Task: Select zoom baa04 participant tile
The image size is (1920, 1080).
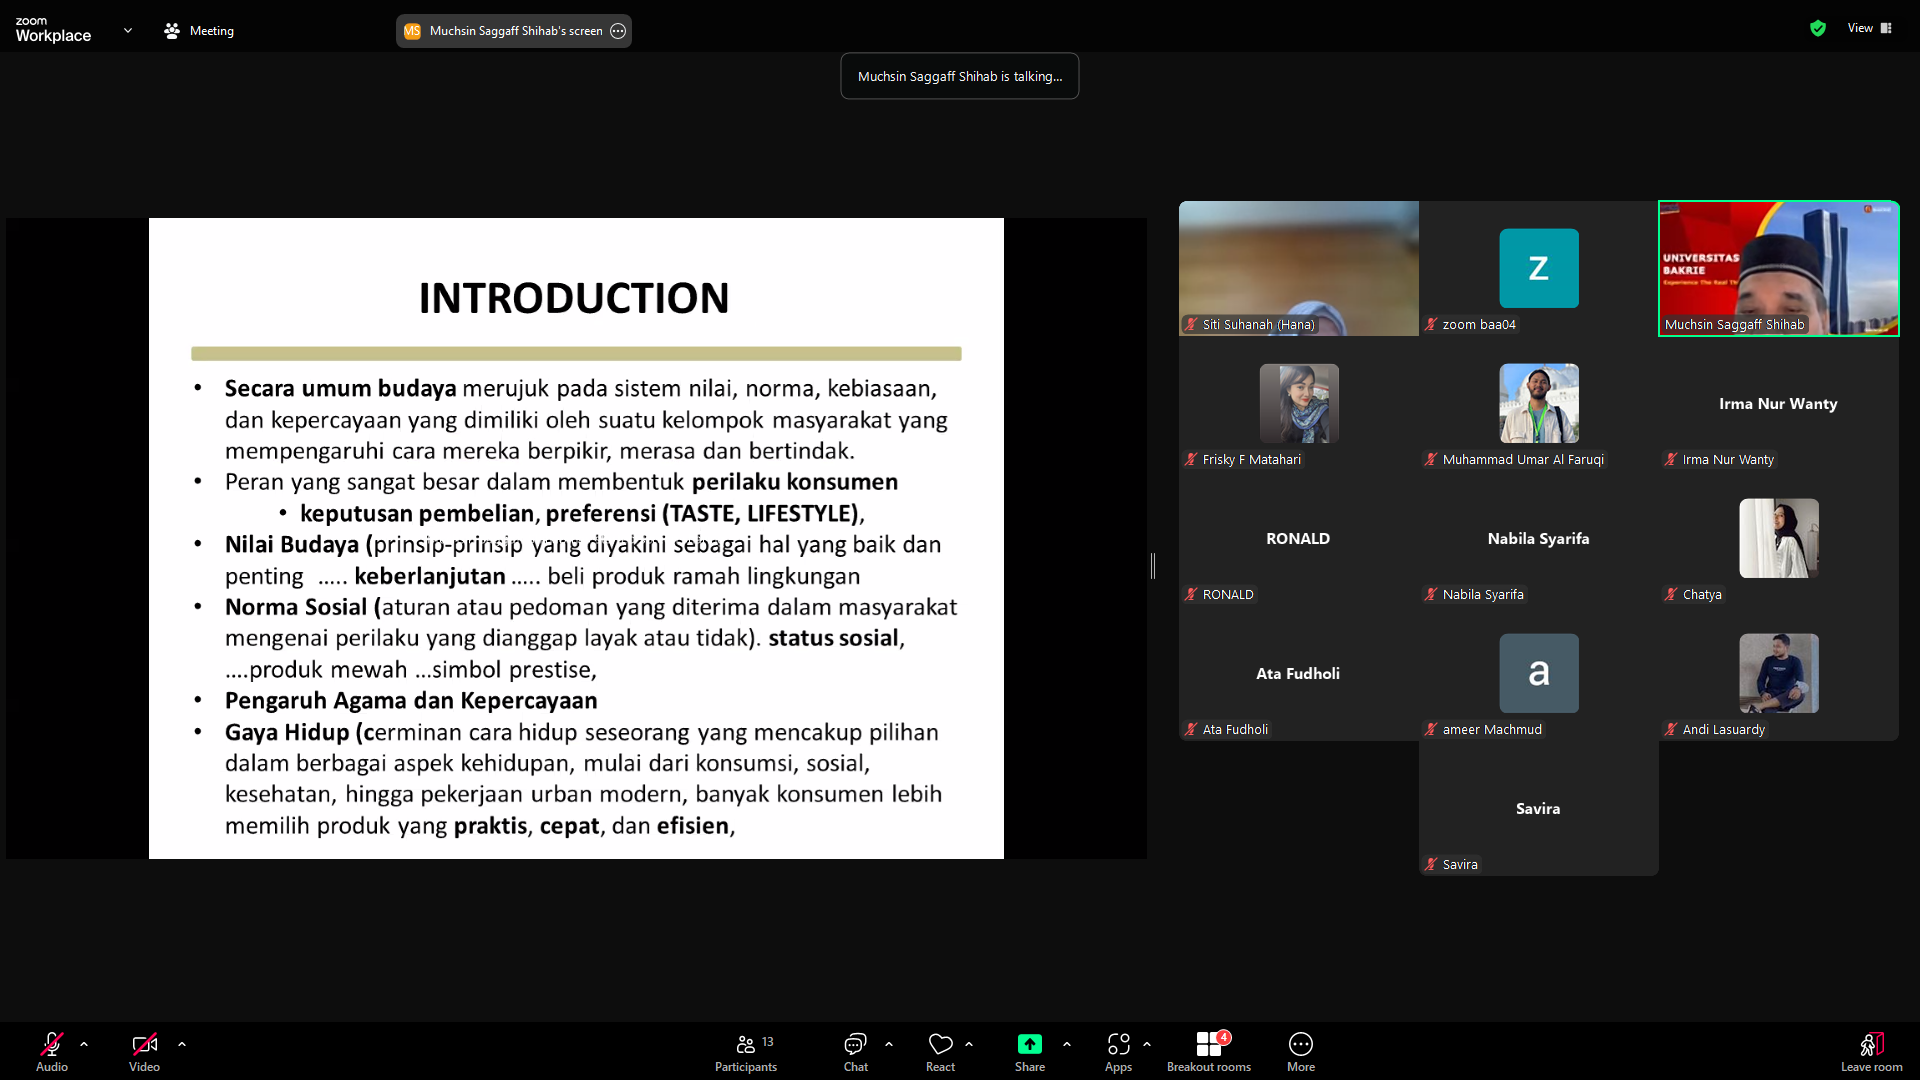Action: click(x=1538, y=268)
